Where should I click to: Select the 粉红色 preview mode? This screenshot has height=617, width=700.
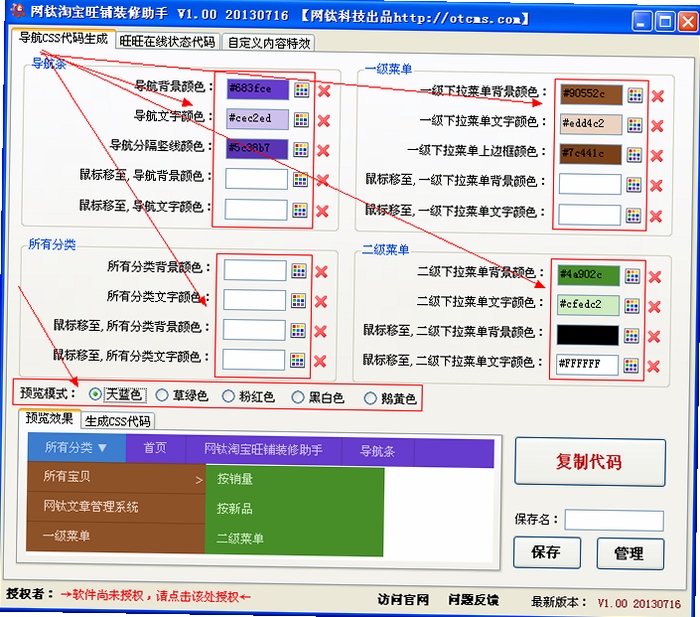pyautogui.click(x=228, y=396)
